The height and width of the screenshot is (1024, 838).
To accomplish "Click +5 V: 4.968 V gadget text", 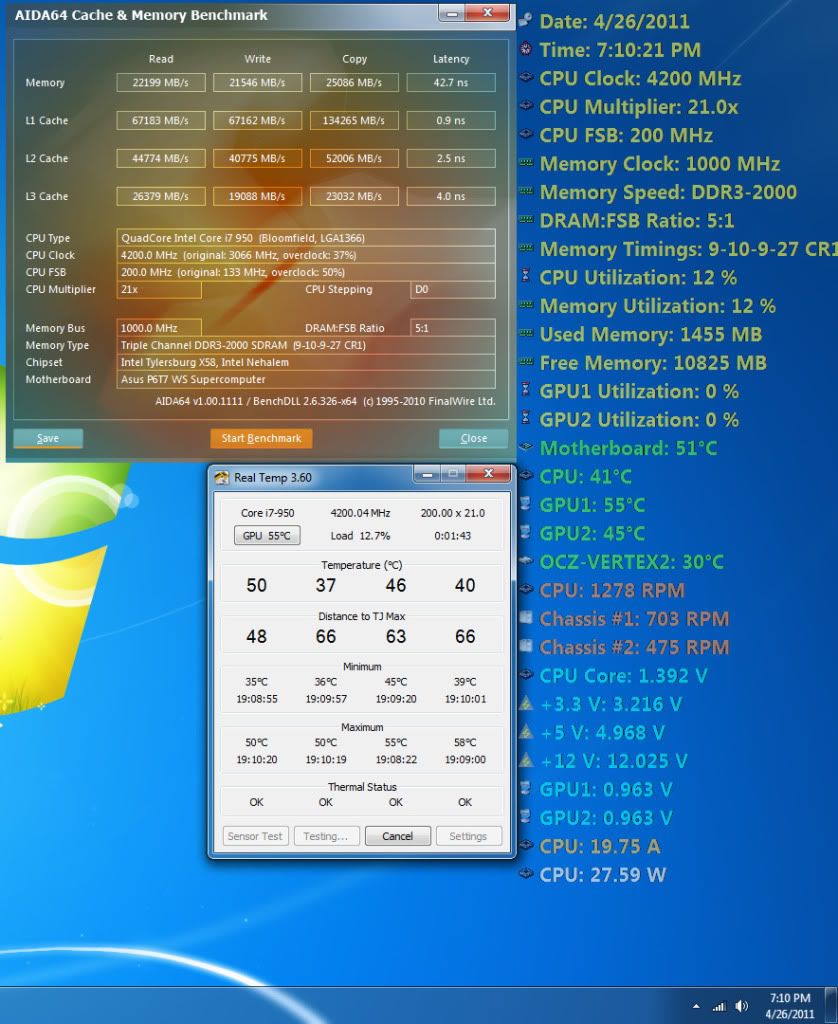I will [x=603, y=733].
